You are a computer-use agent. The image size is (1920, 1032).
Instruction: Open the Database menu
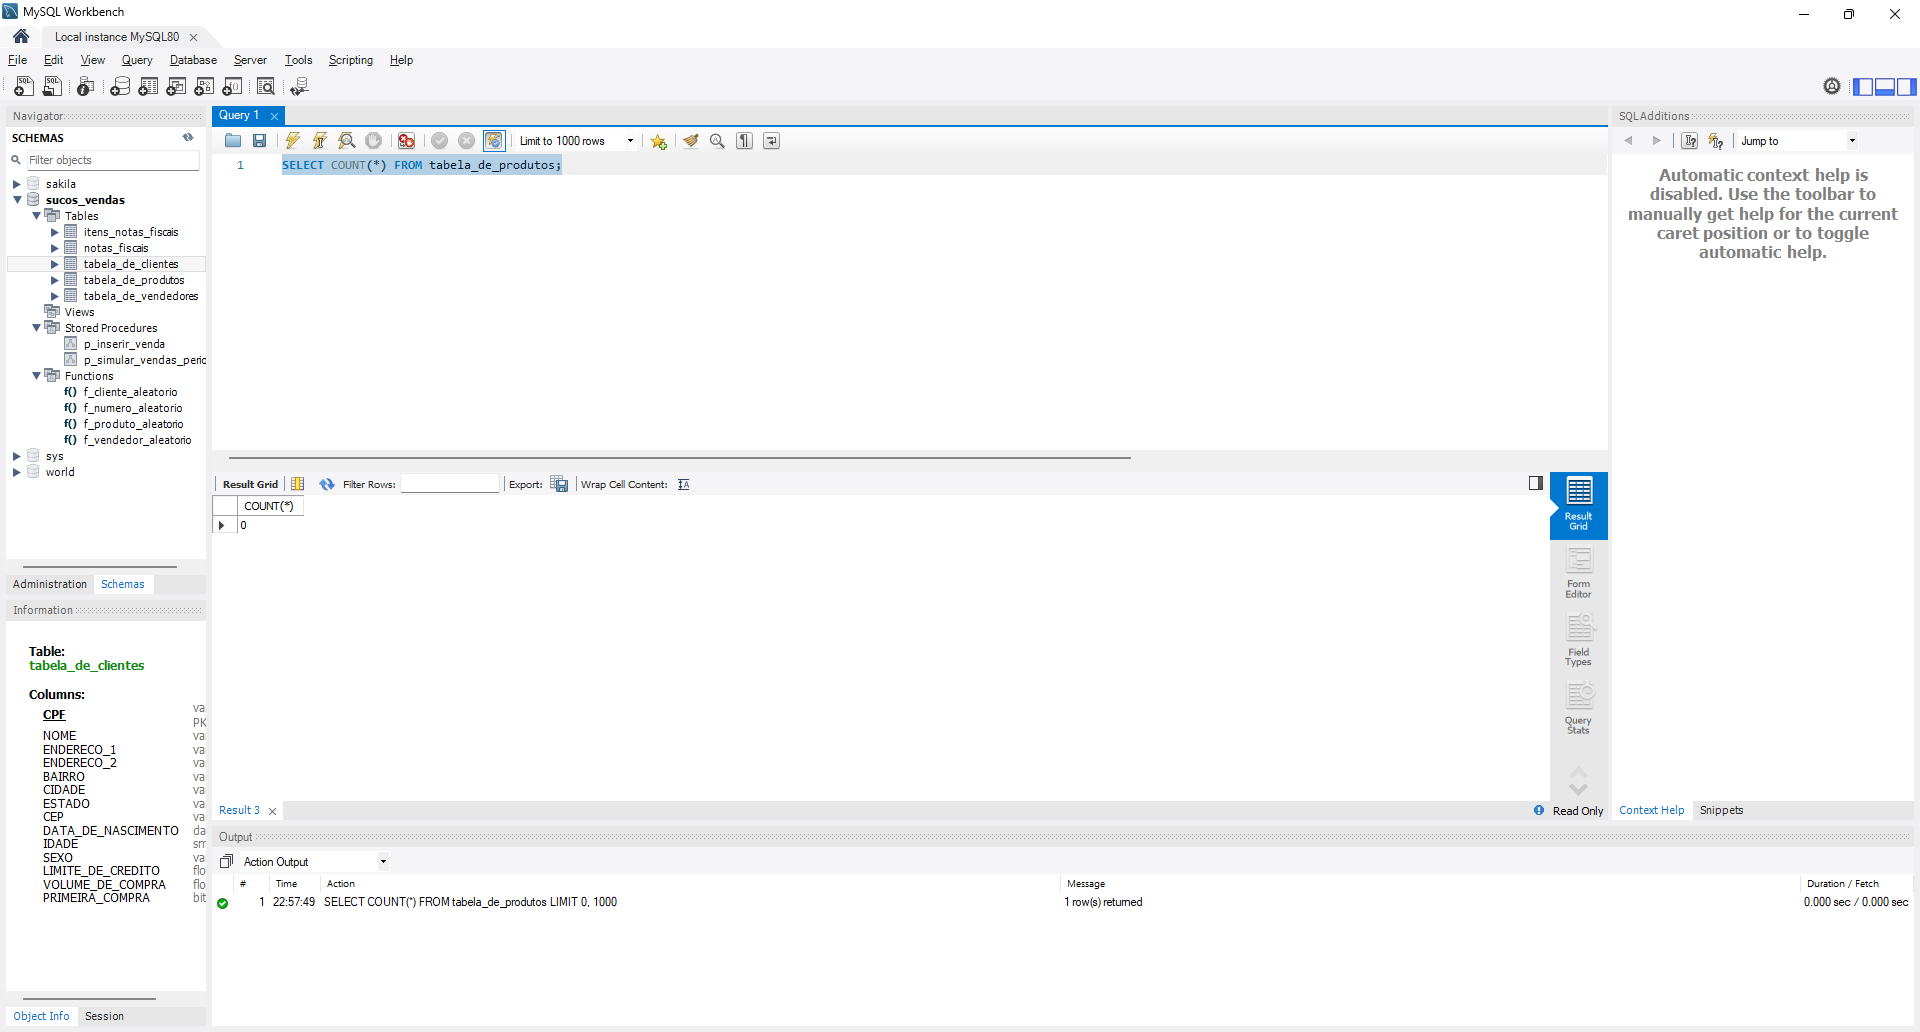tap(193, 60)
